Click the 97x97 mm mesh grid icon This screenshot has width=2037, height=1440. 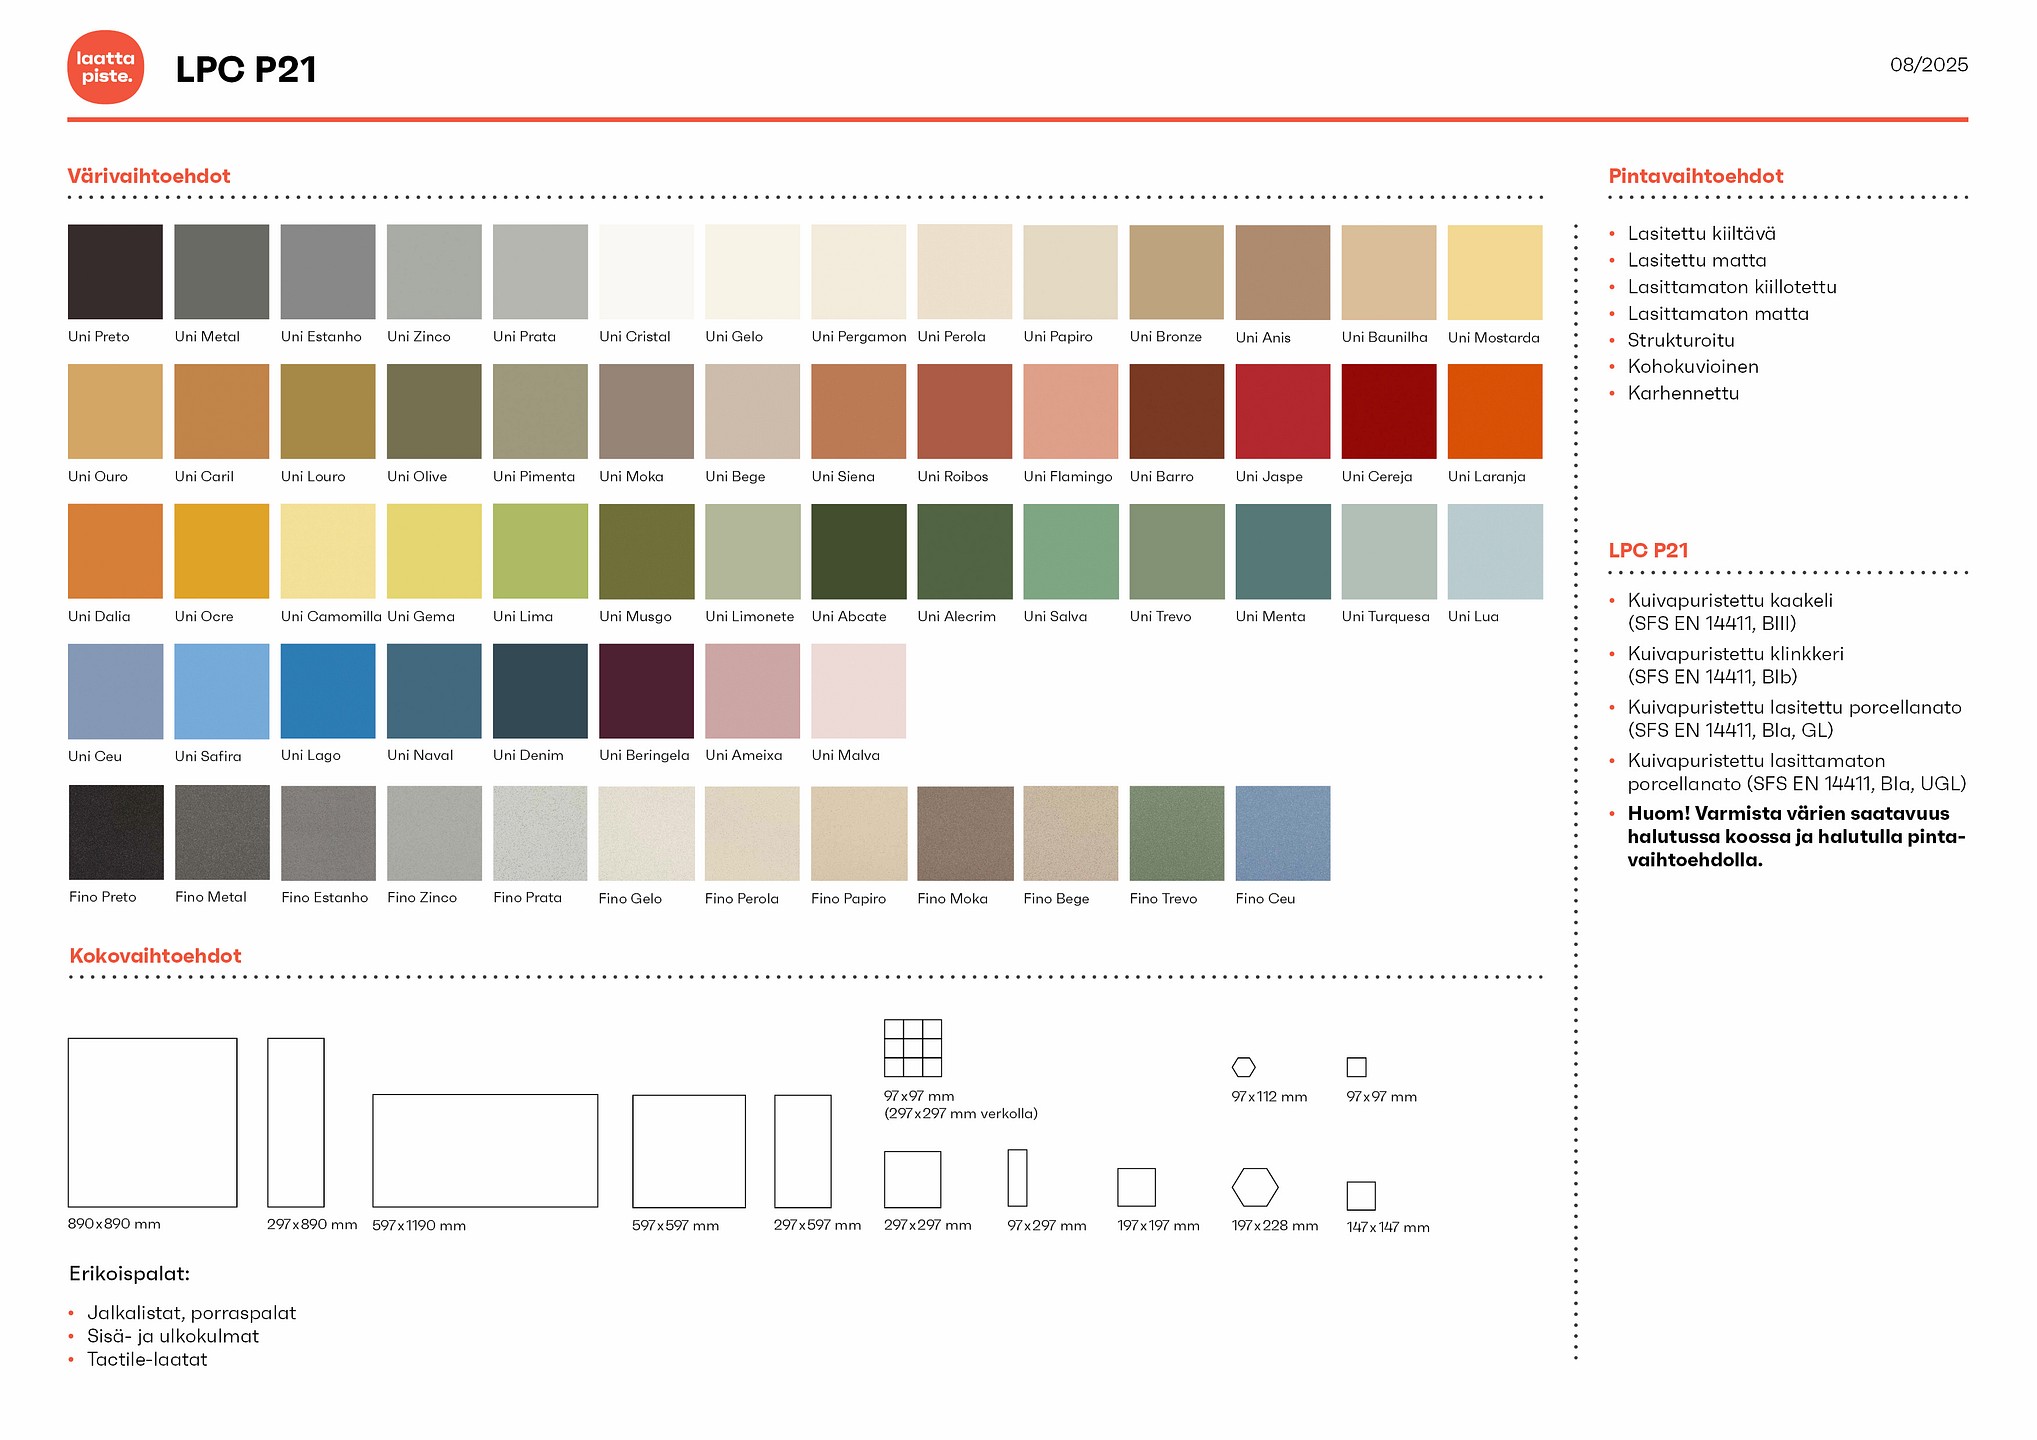click(x=912, y=1047)
